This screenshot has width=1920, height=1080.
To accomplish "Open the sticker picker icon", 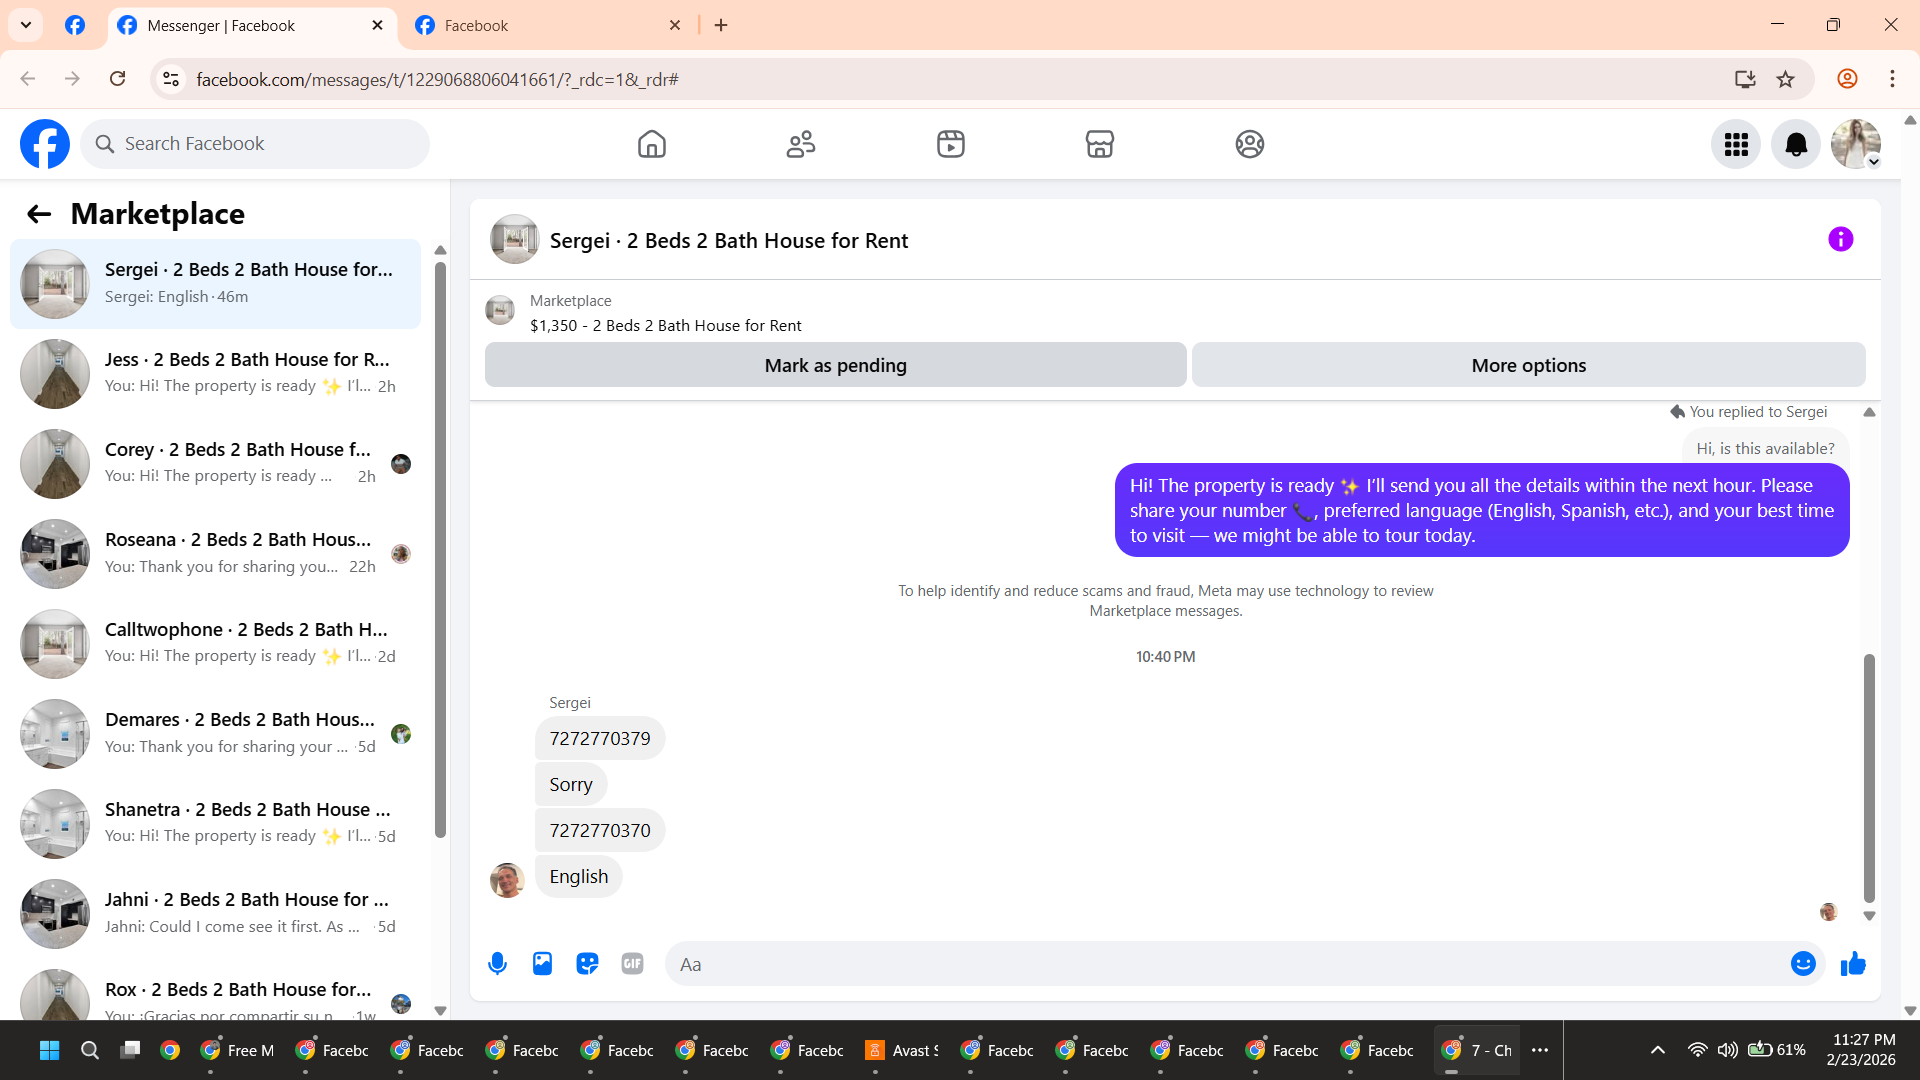I will click(x=587, y=964).
